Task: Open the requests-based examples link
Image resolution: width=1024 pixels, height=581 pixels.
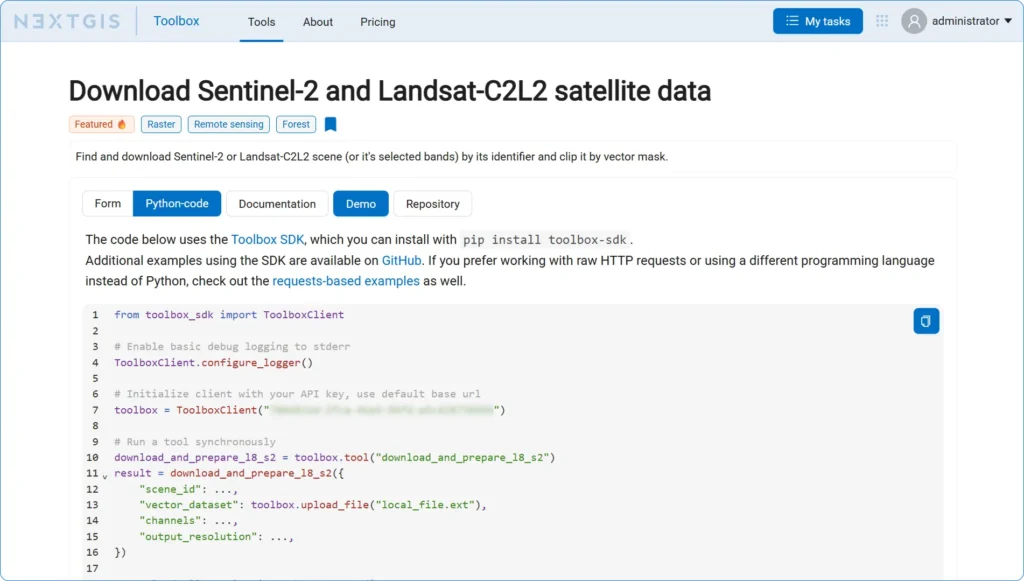Action: (345, 281)
